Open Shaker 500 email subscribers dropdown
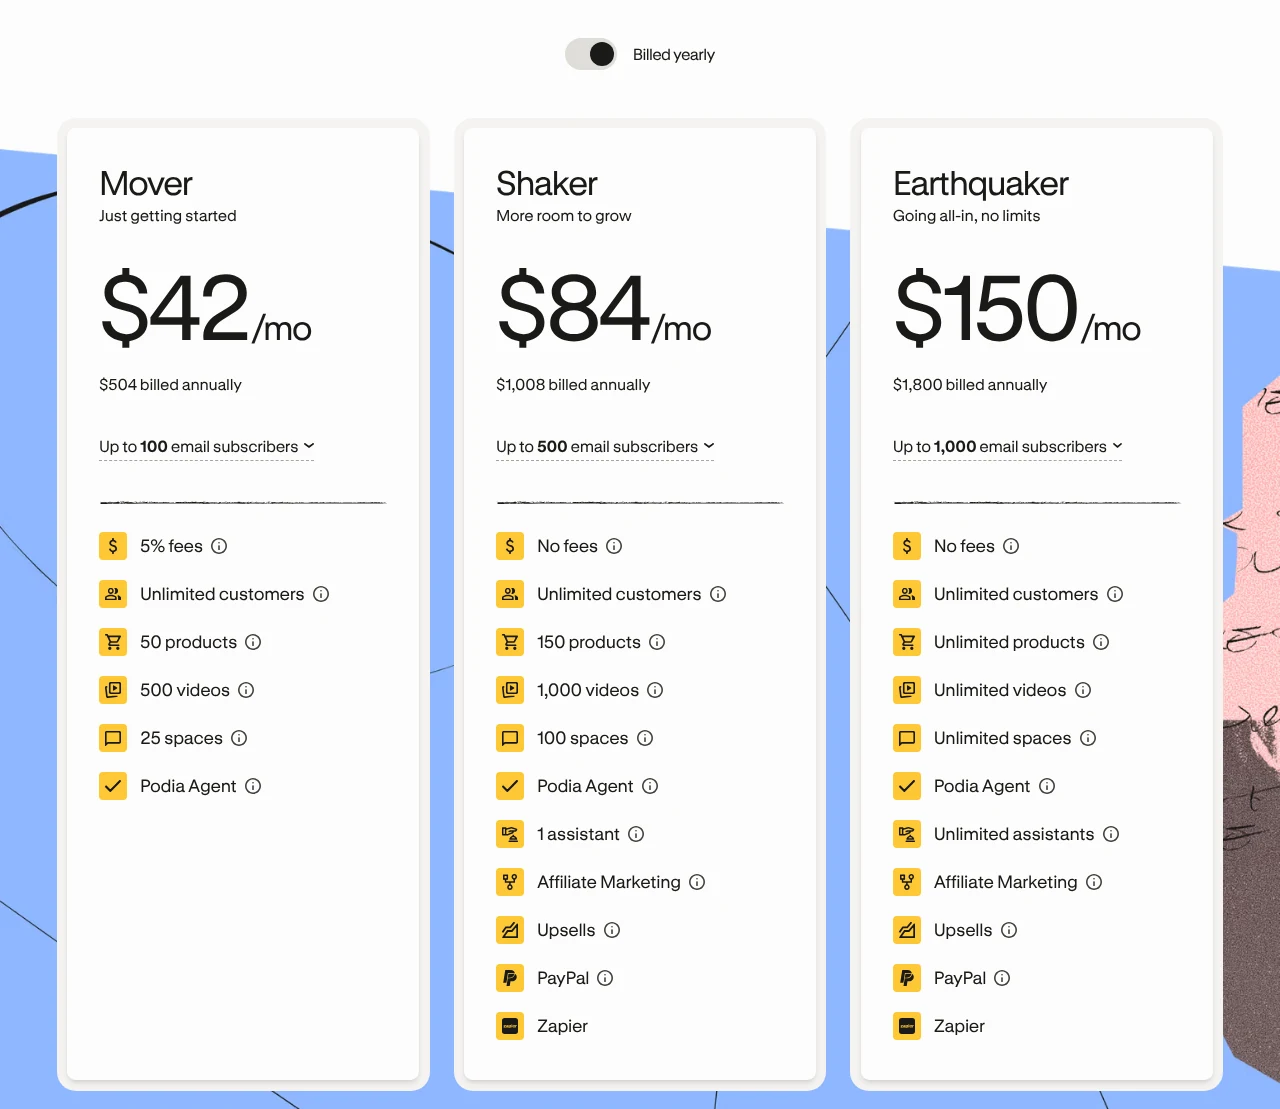The width and height of the screenshot is (1280, 1109). 605,446
